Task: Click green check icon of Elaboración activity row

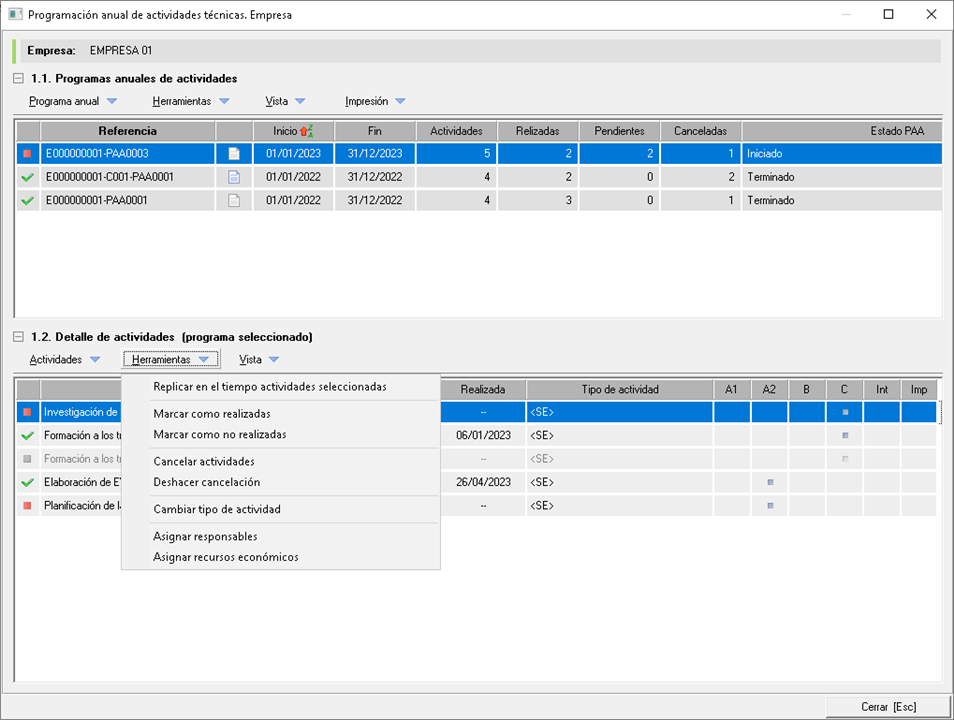Action: coord(27,482)
